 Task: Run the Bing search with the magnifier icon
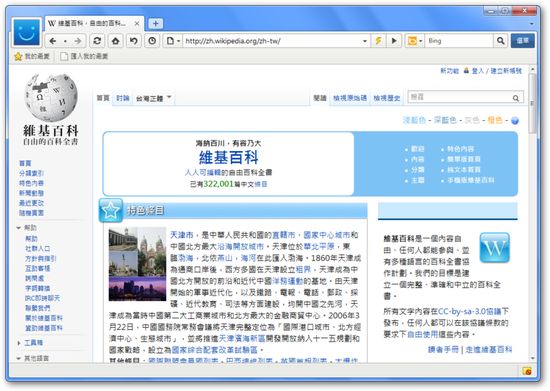tap(501, 41)
